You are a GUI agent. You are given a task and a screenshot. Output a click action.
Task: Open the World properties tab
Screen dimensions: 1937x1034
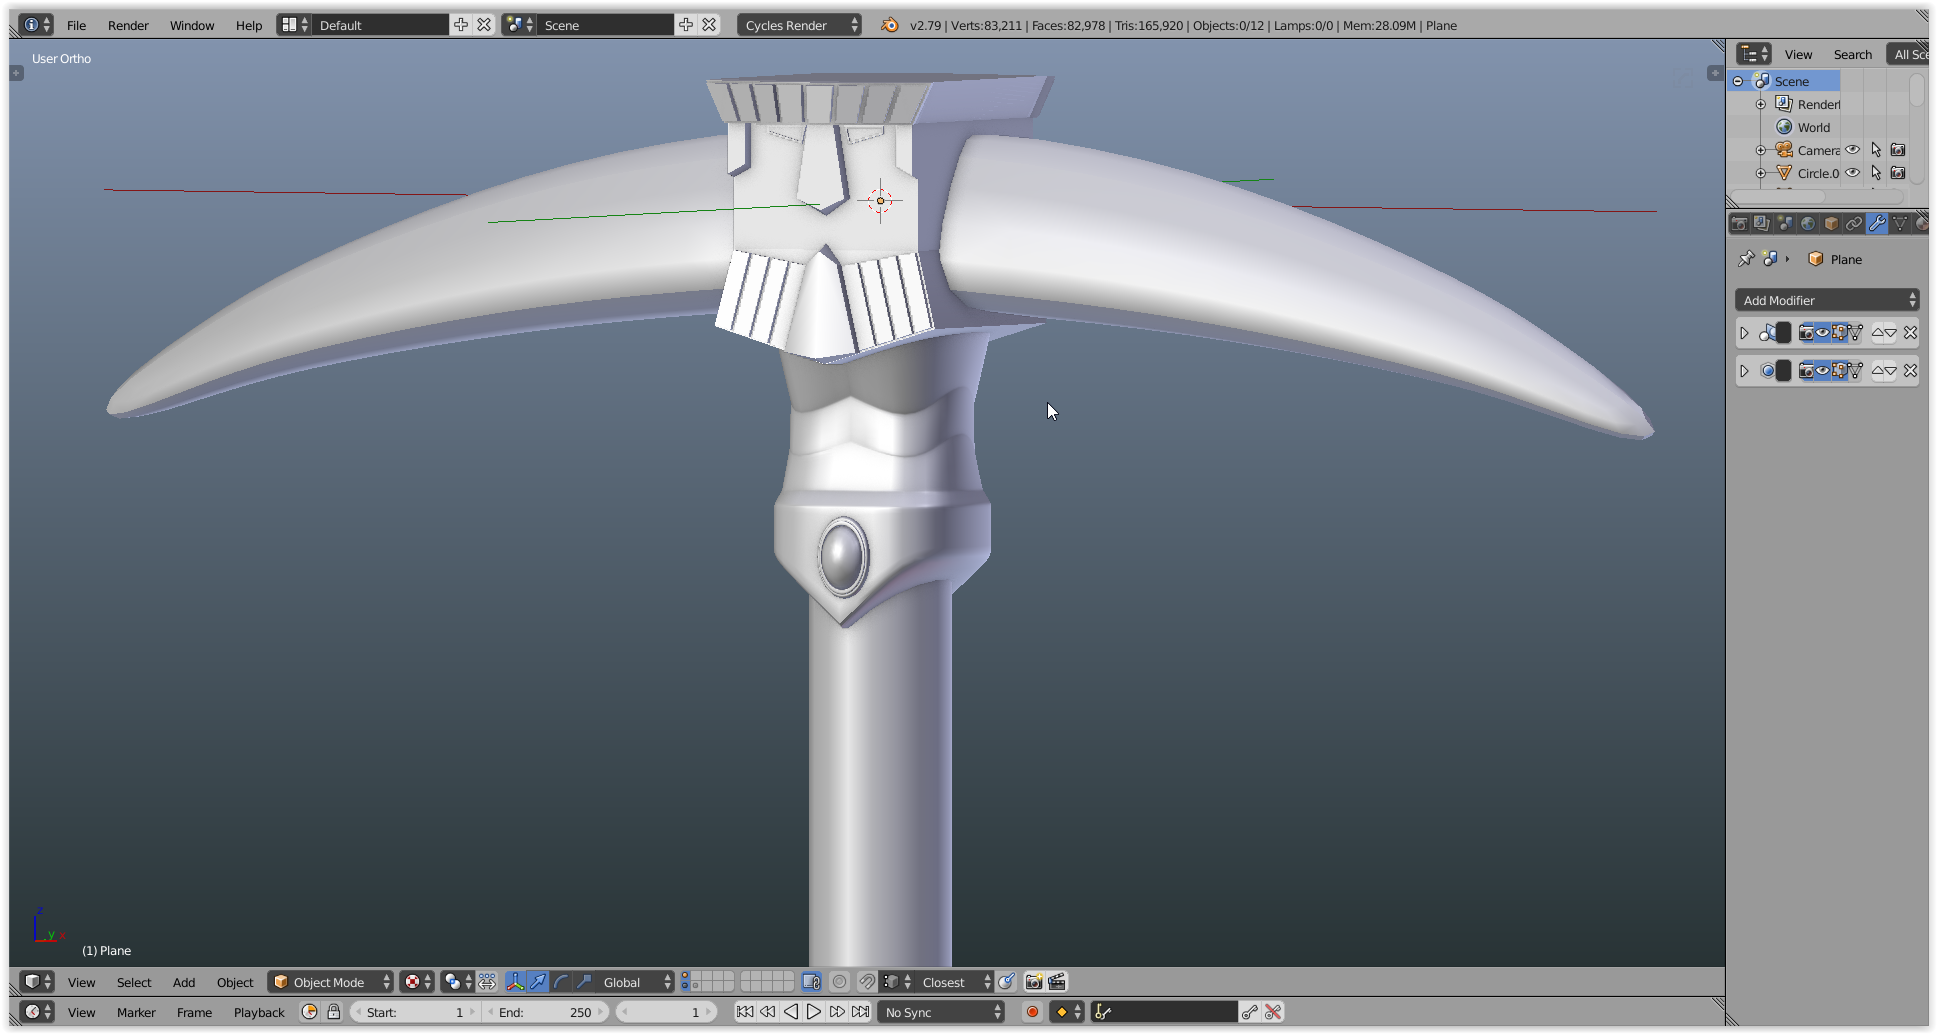point(1808,224)
